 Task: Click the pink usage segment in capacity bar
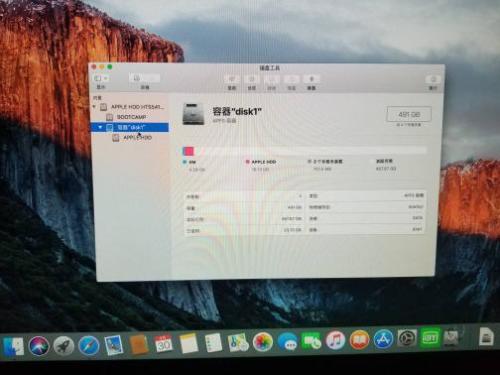click(189, 151)
